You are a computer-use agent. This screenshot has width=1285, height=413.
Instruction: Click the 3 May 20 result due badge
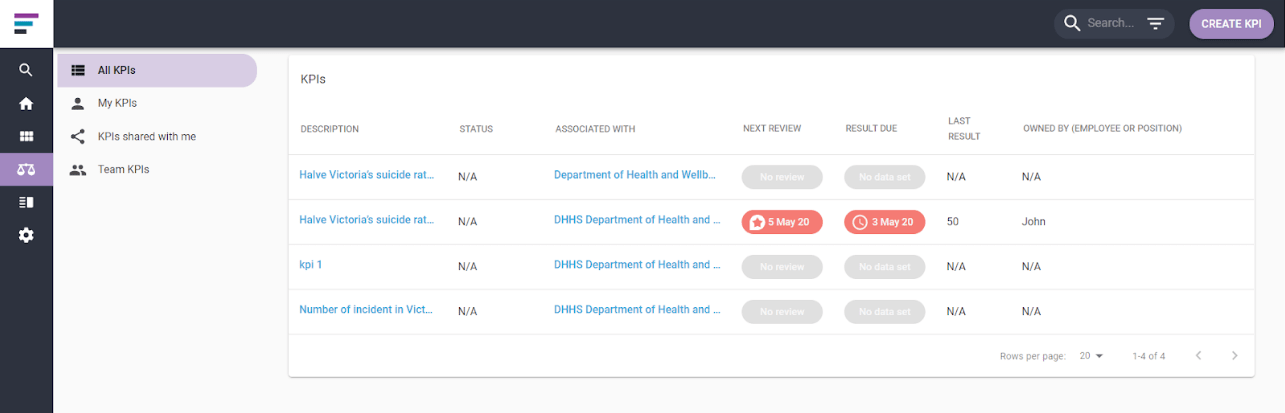click(885, 222)
